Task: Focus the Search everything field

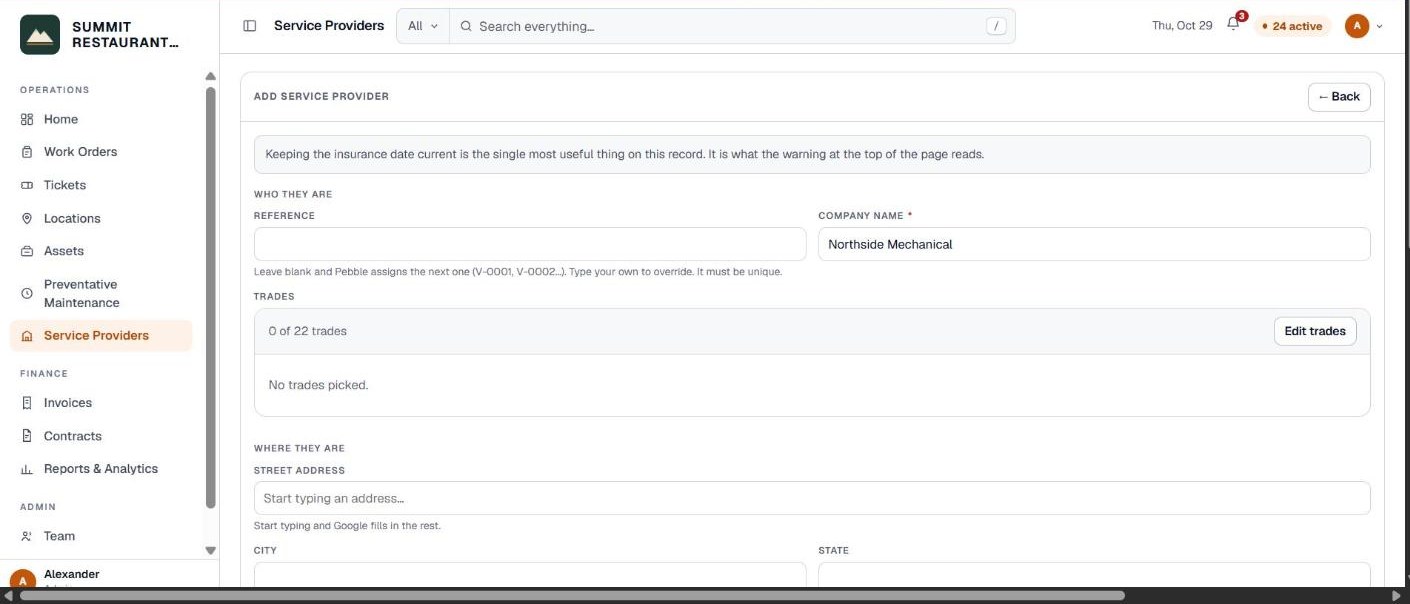Action: (732, 26)
